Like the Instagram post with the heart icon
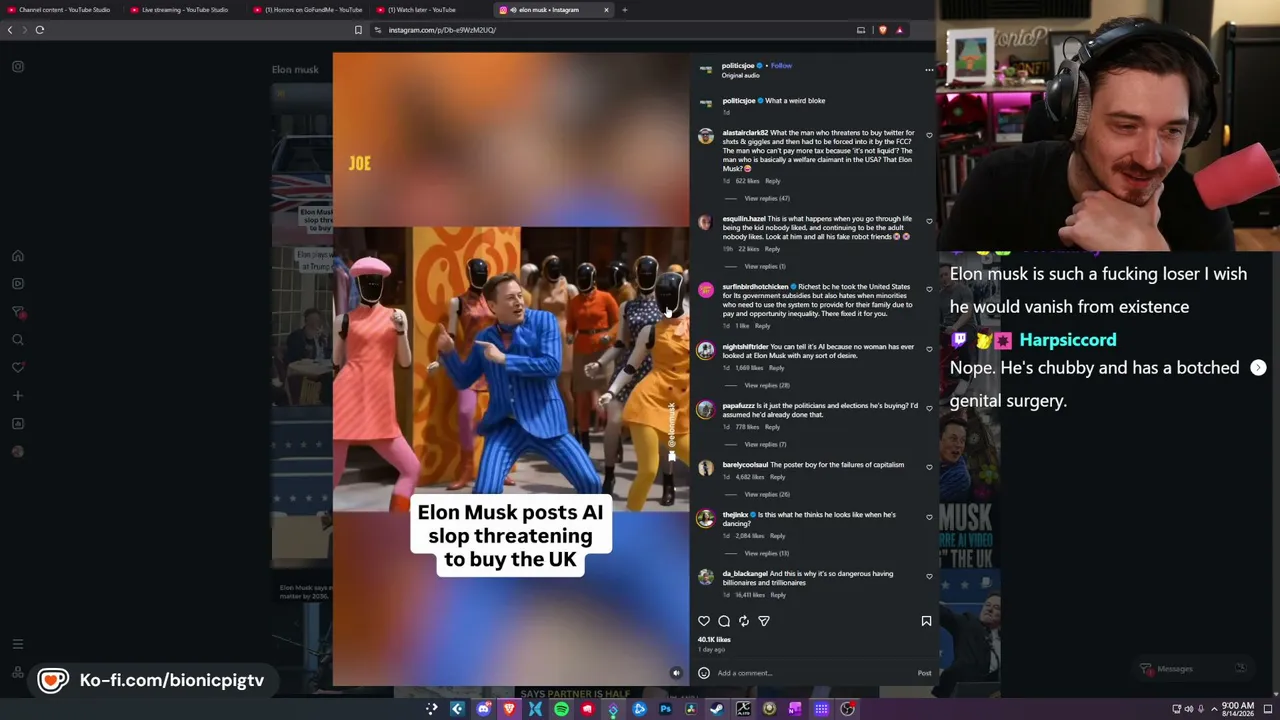The width and height of the screenshot is (1280, 720). click(704, 621)
